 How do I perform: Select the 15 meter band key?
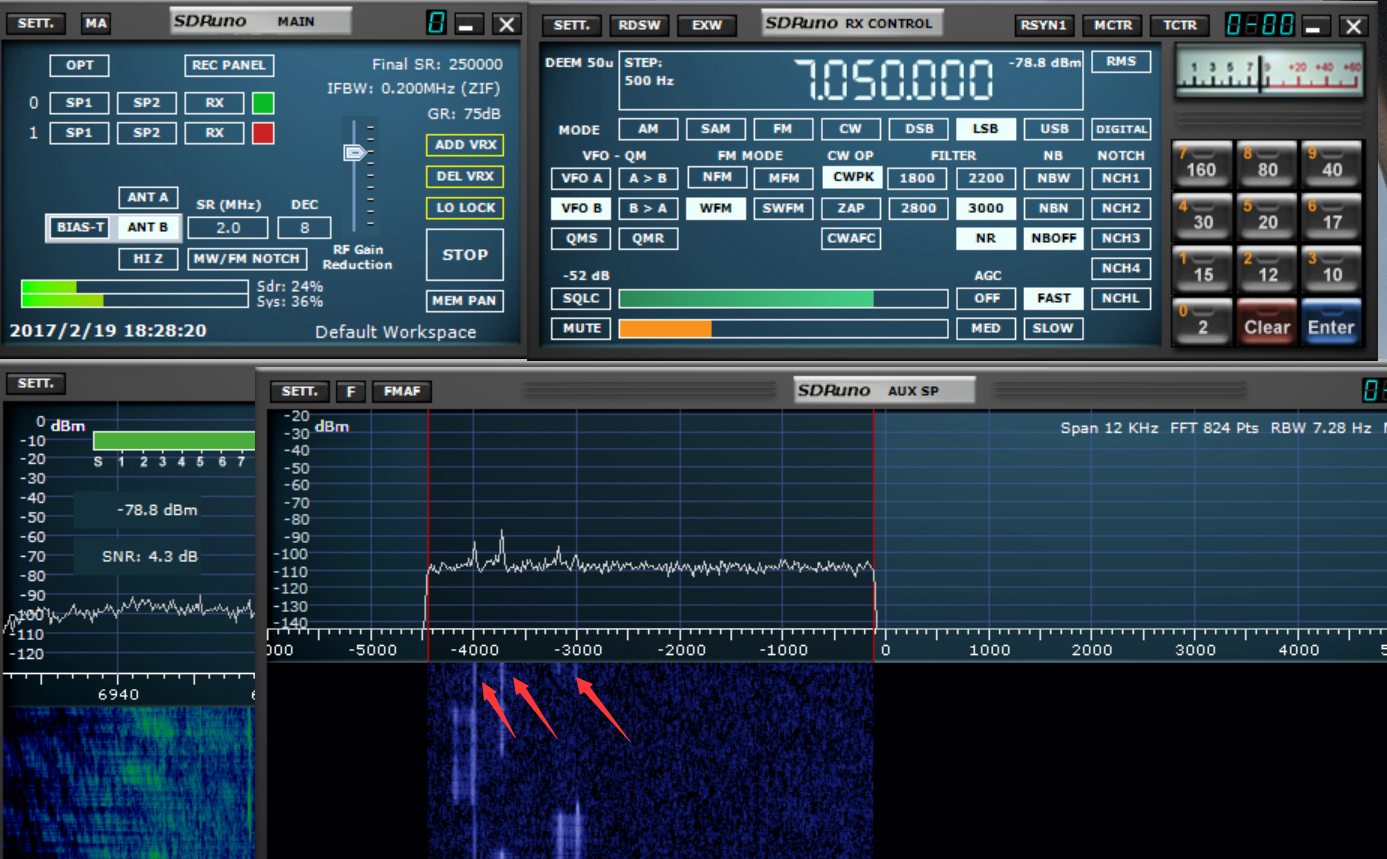pyautogui.click(x=1202, y=269)
